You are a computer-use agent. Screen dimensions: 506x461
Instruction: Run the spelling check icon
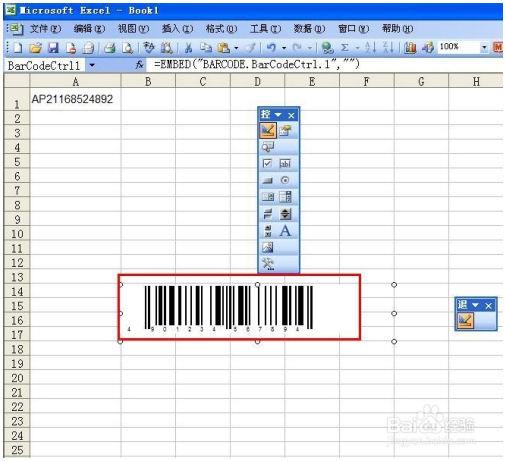pos(149,48)
